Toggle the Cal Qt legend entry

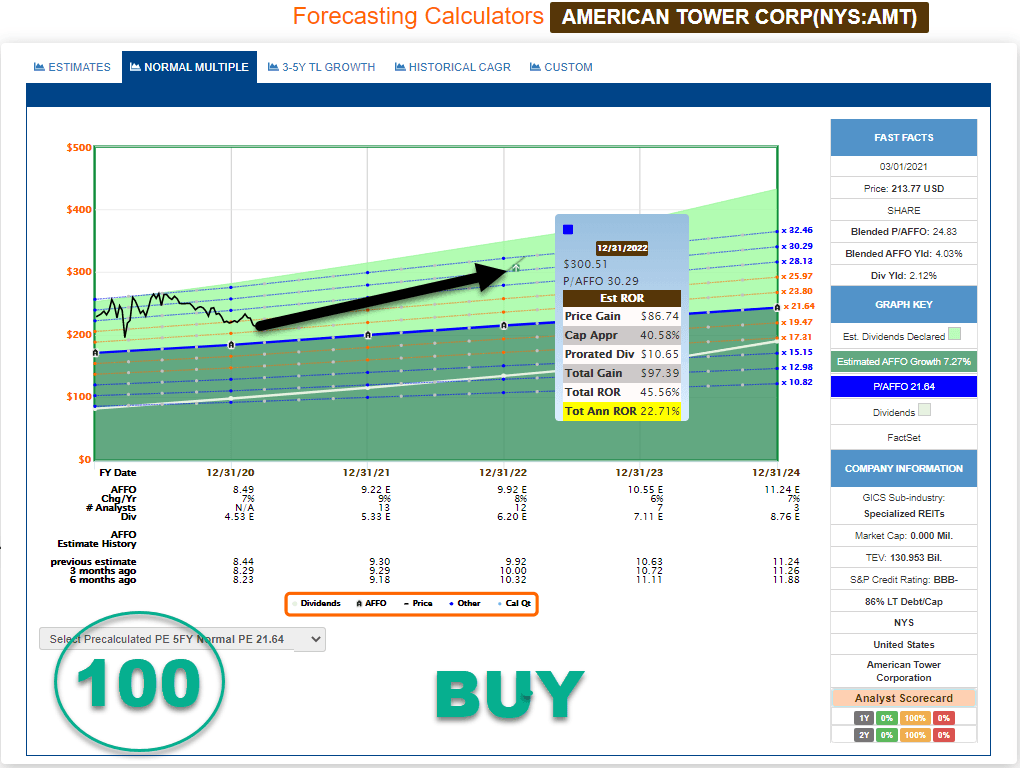[515, 603]
